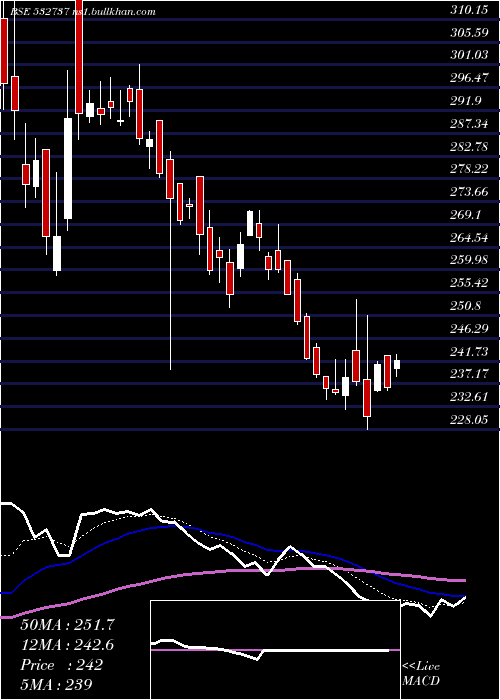This screenshot has height=700, width=500.
Task: Click the 269.1 price axis label
Action: (x=466, y=215)
